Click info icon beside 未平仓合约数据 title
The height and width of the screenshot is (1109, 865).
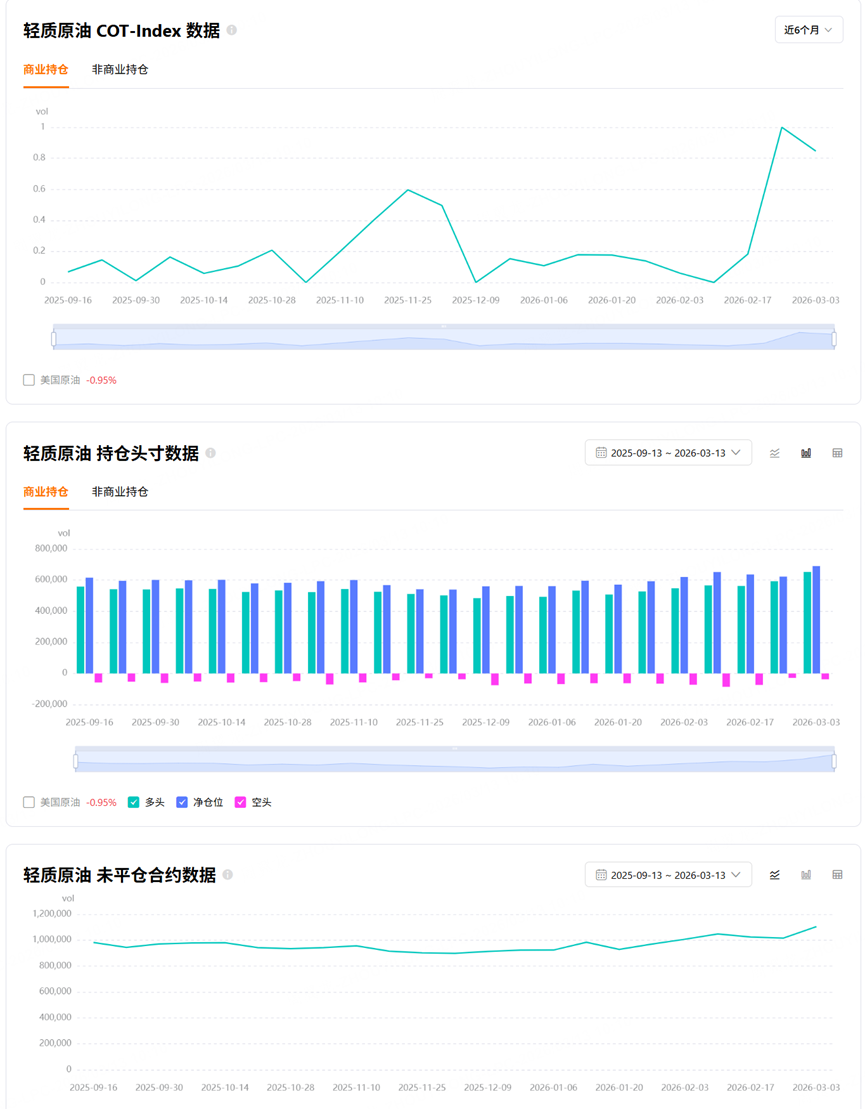point(227,875)
